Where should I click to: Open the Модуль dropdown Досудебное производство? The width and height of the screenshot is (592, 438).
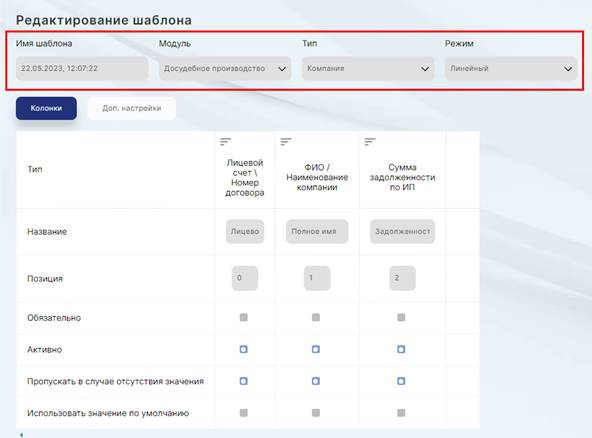[225, 68]
